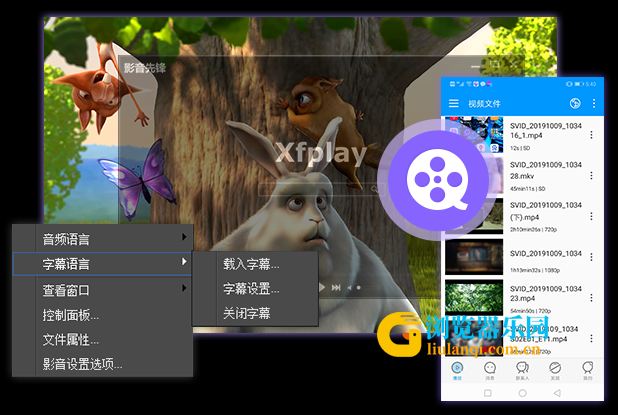Switch to the 我的 profile tab
The width and height of the screenshot is (618, 415).
(588, 370)
